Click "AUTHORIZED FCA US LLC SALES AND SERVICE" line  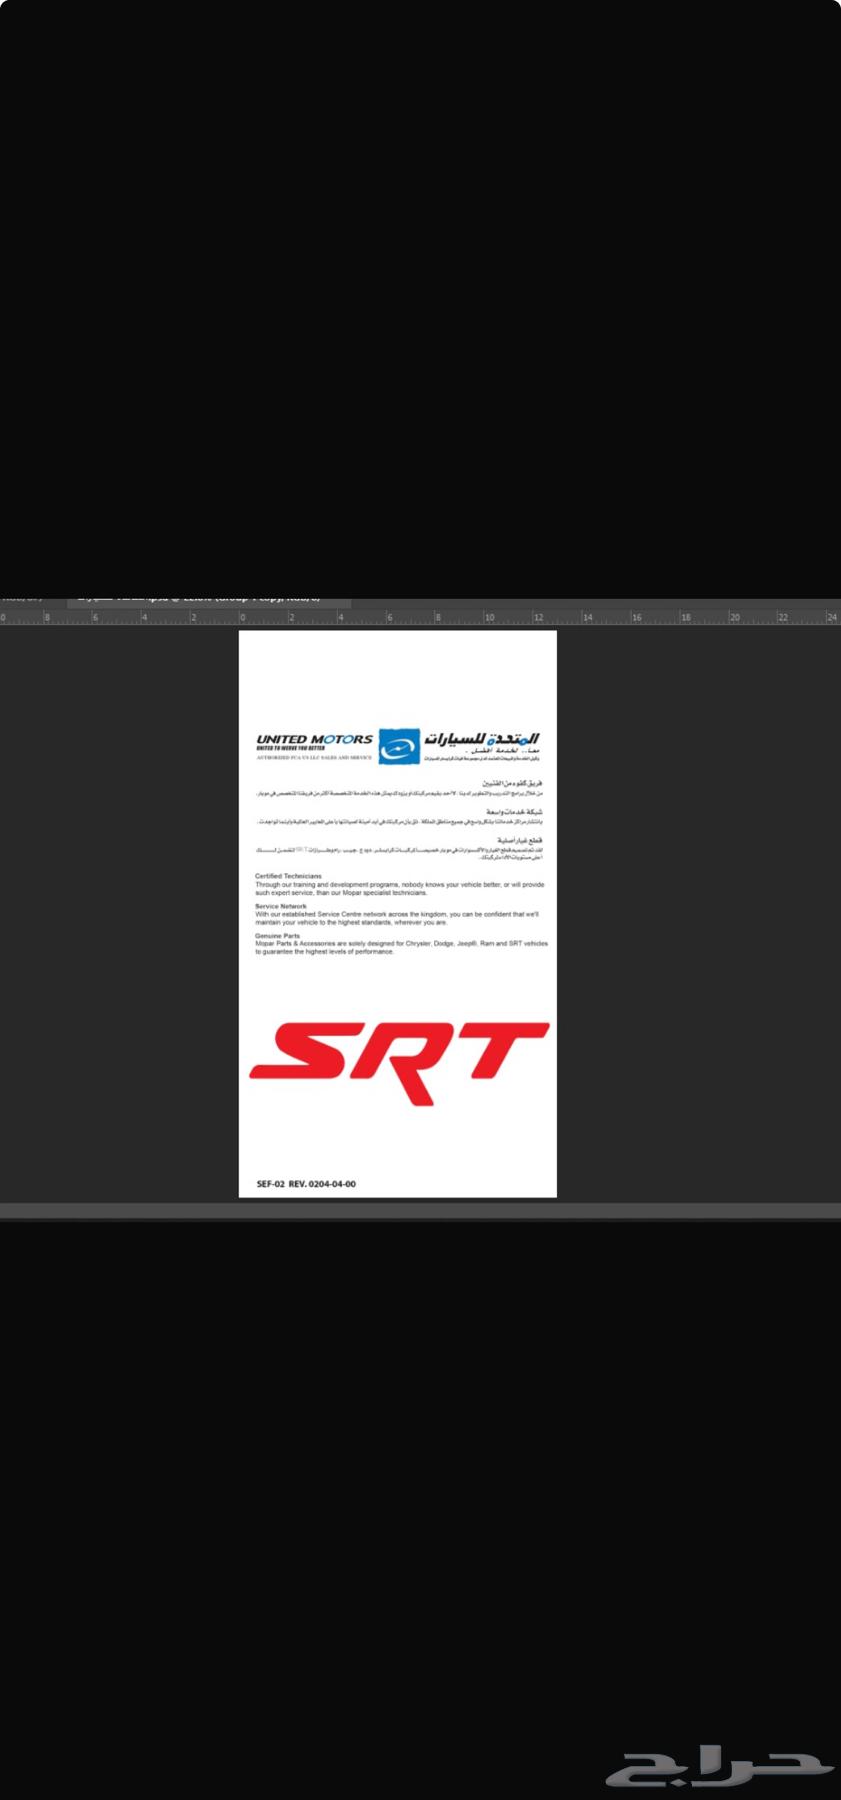(314, 758)
